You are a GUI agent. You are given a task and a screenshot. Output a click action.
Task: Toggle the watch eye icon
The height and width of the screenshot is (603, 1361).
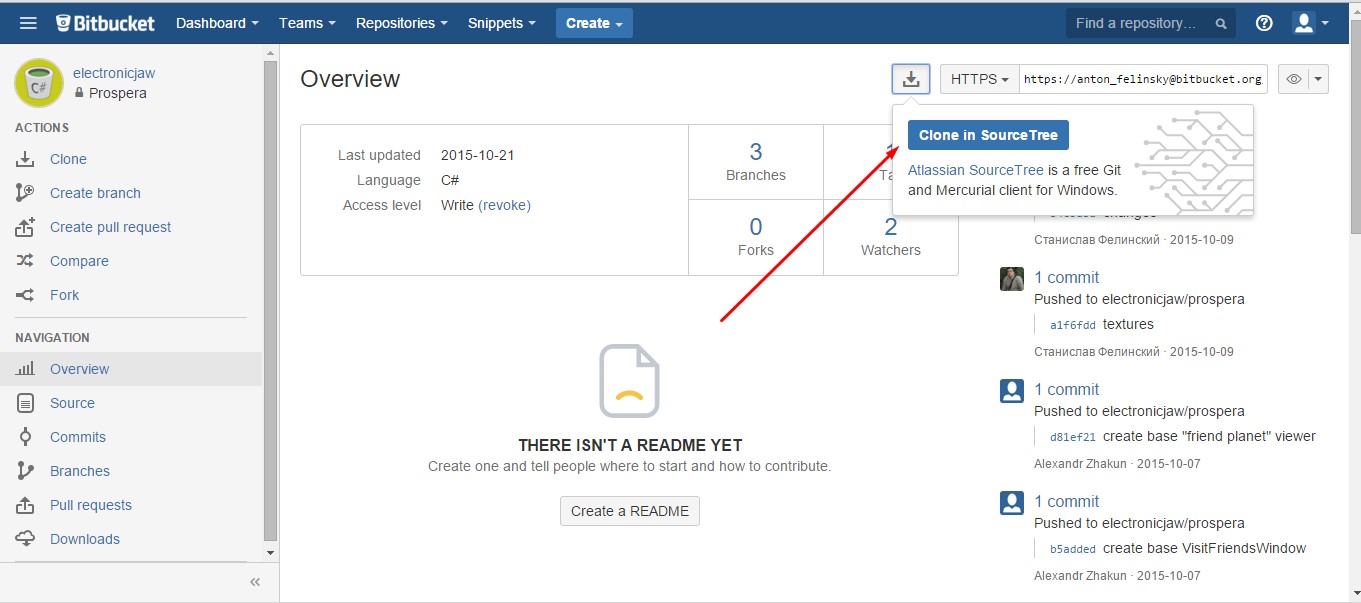coord(1294,79)
